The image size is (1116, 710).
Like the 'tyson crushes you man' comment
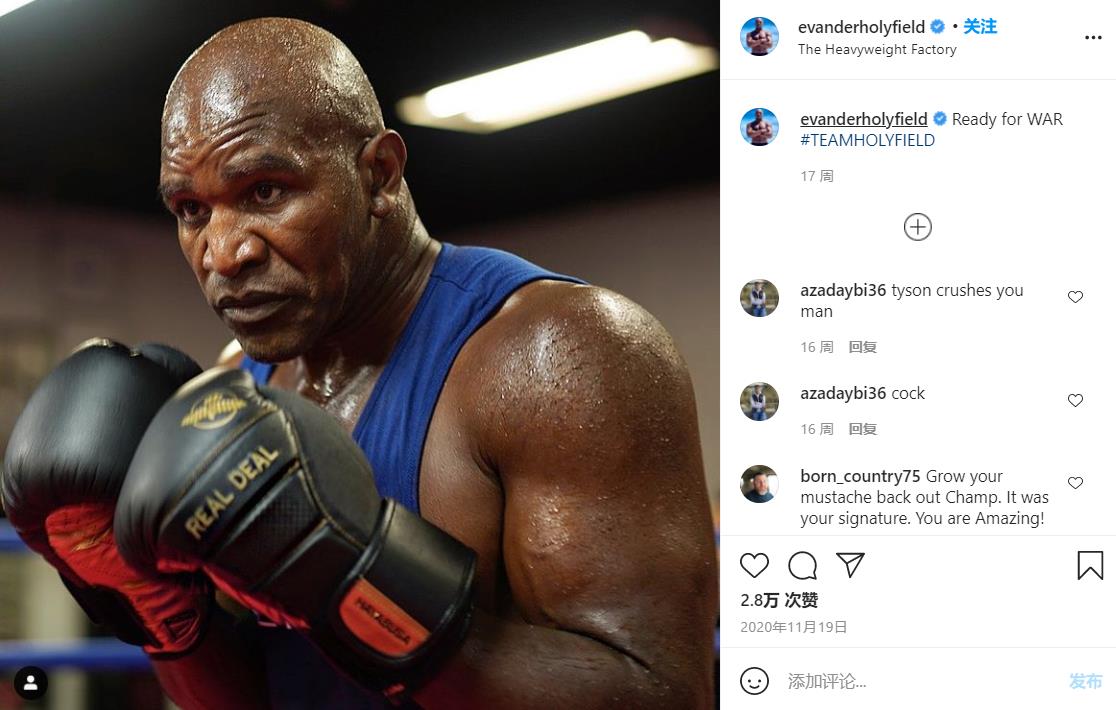pos(1075,297)
